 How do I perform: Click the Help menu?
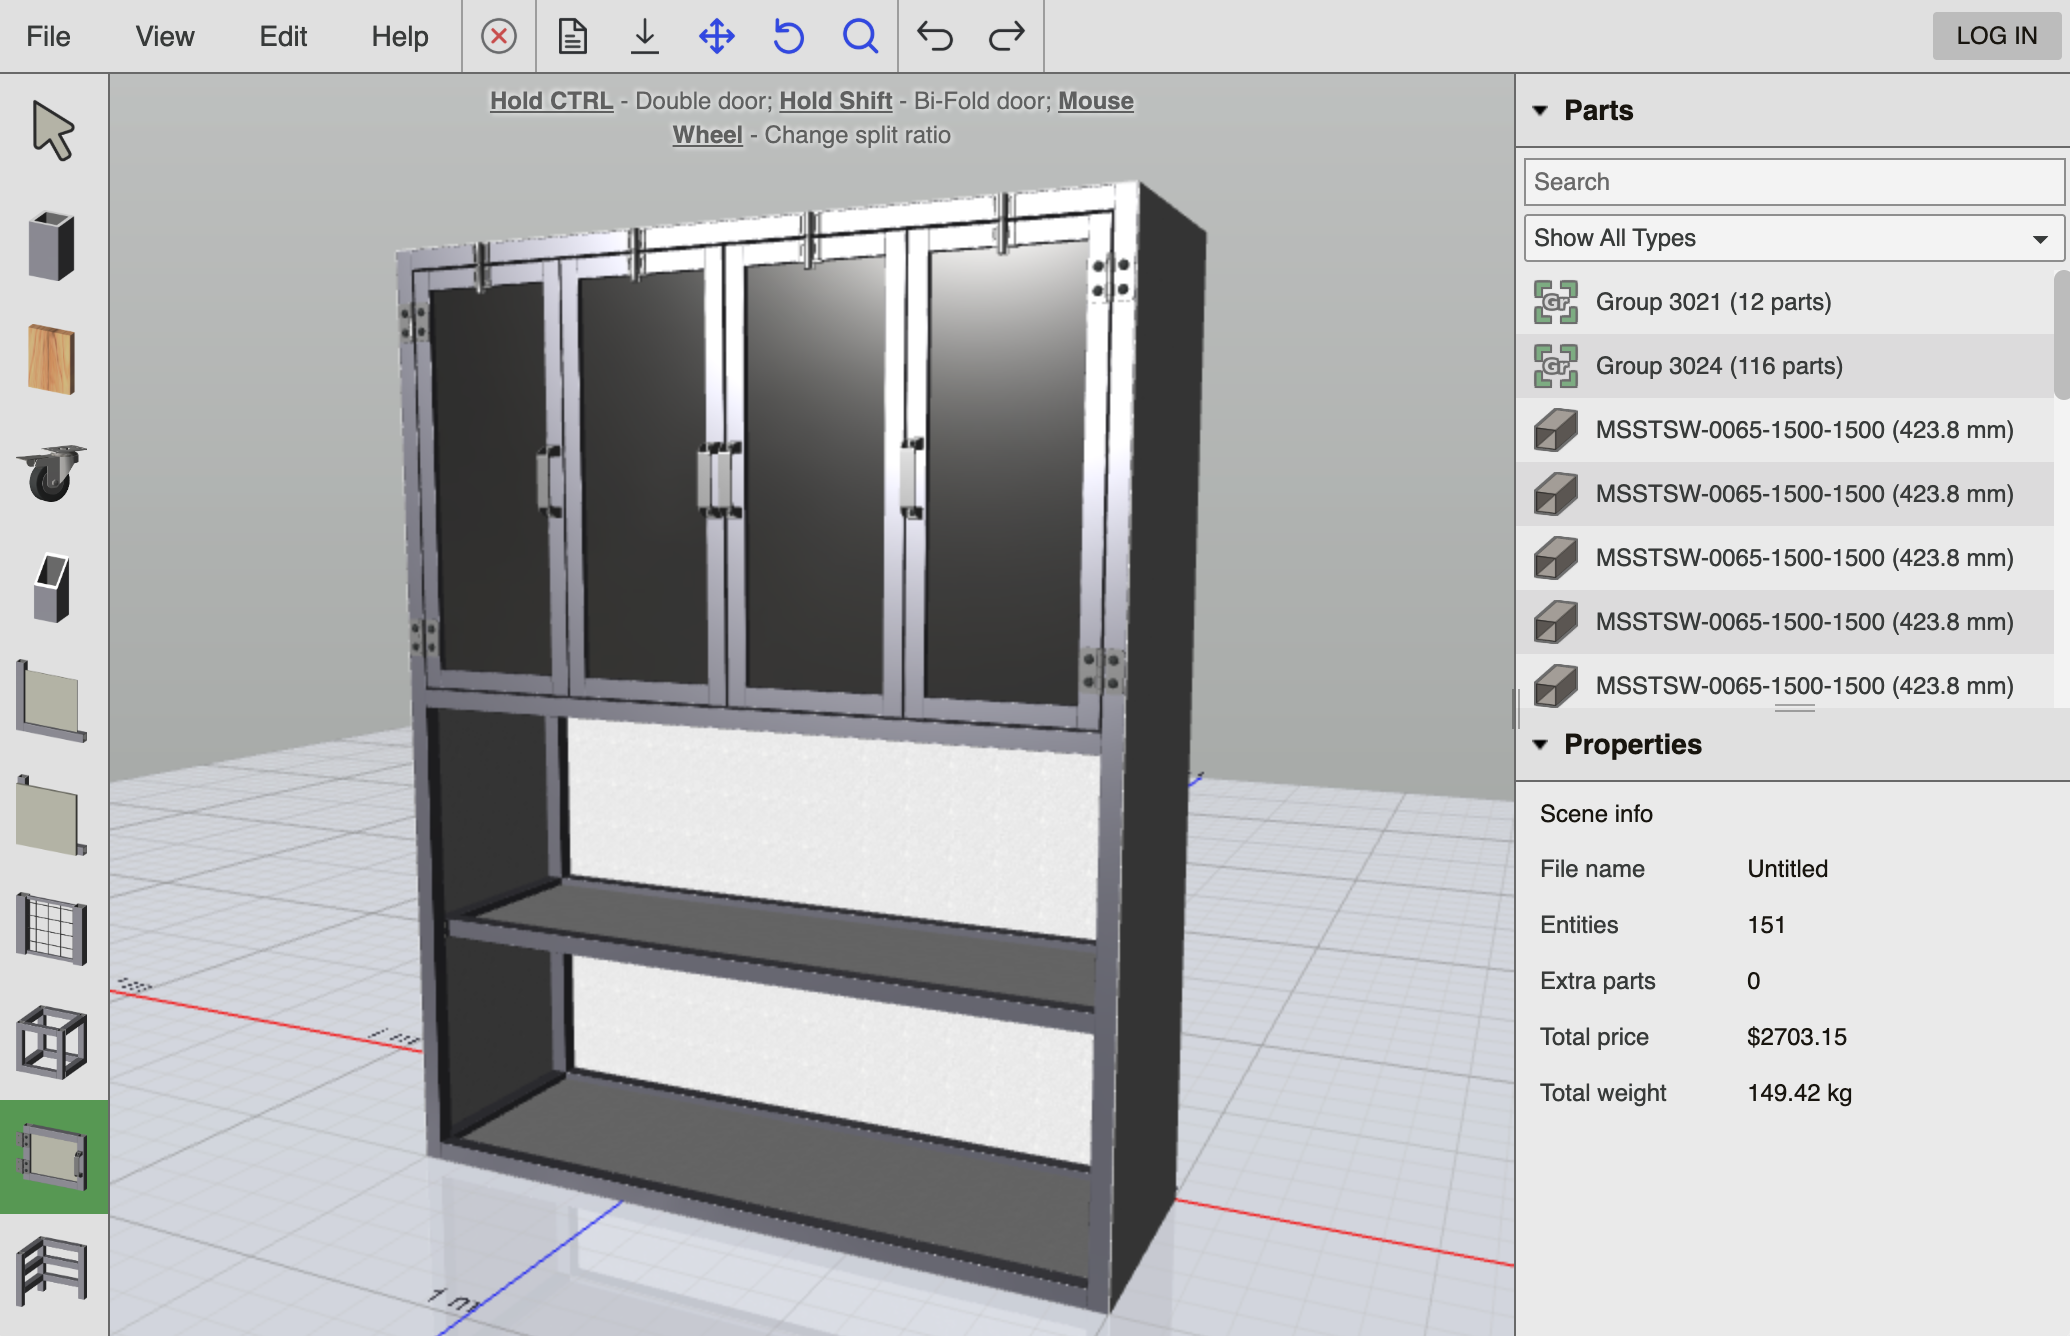point(399,36)
